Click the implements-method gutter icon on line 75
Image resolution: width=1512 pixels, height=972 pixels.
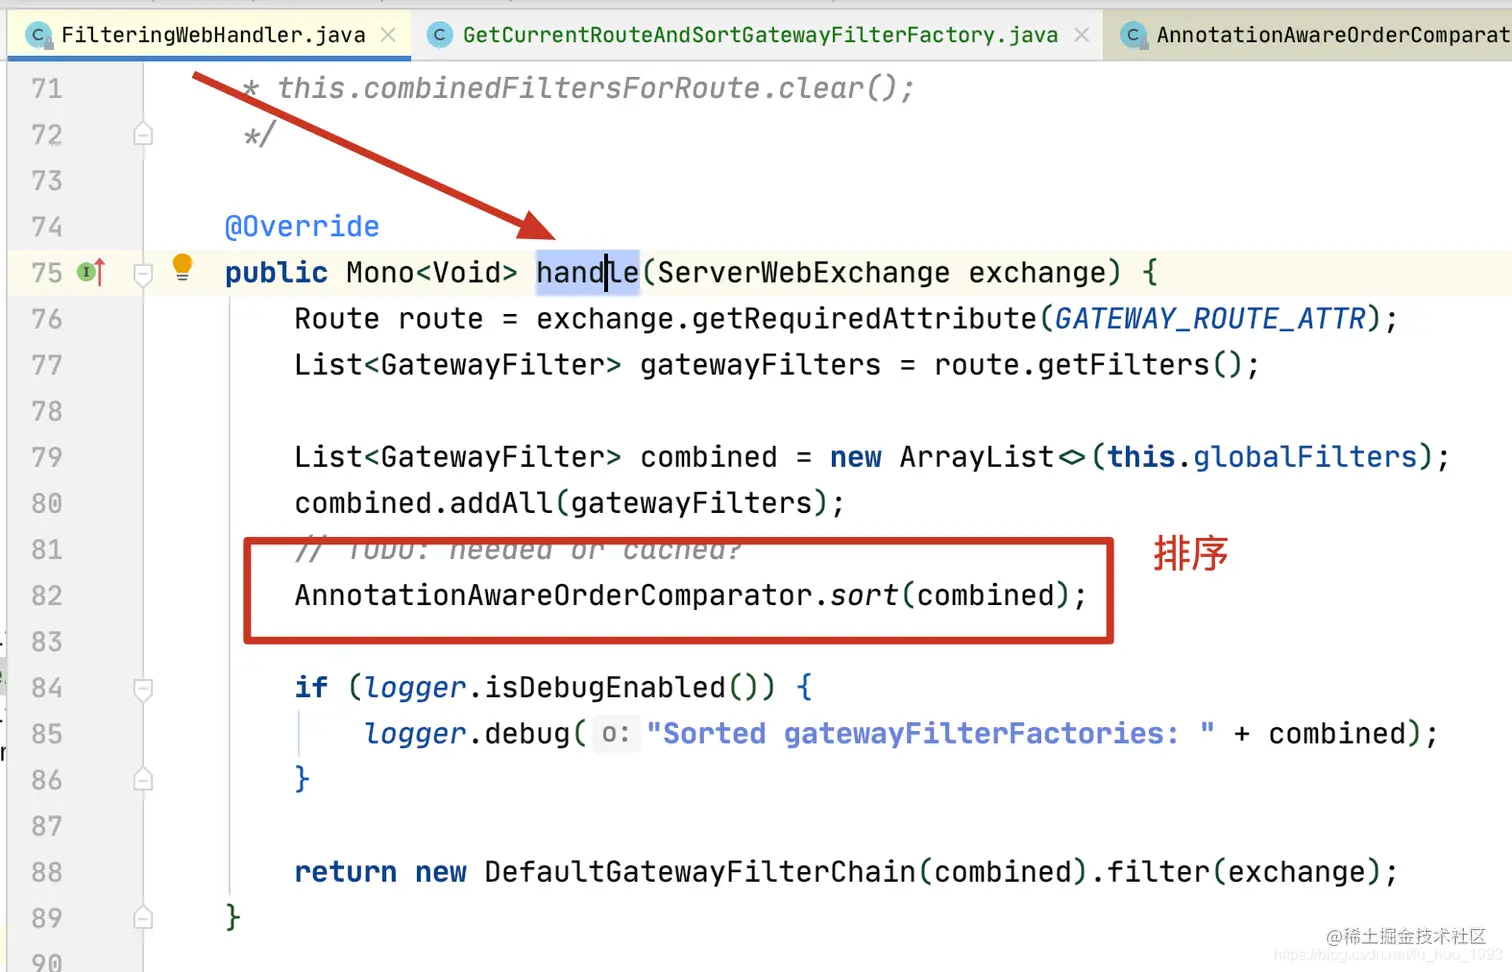point(91,271)
